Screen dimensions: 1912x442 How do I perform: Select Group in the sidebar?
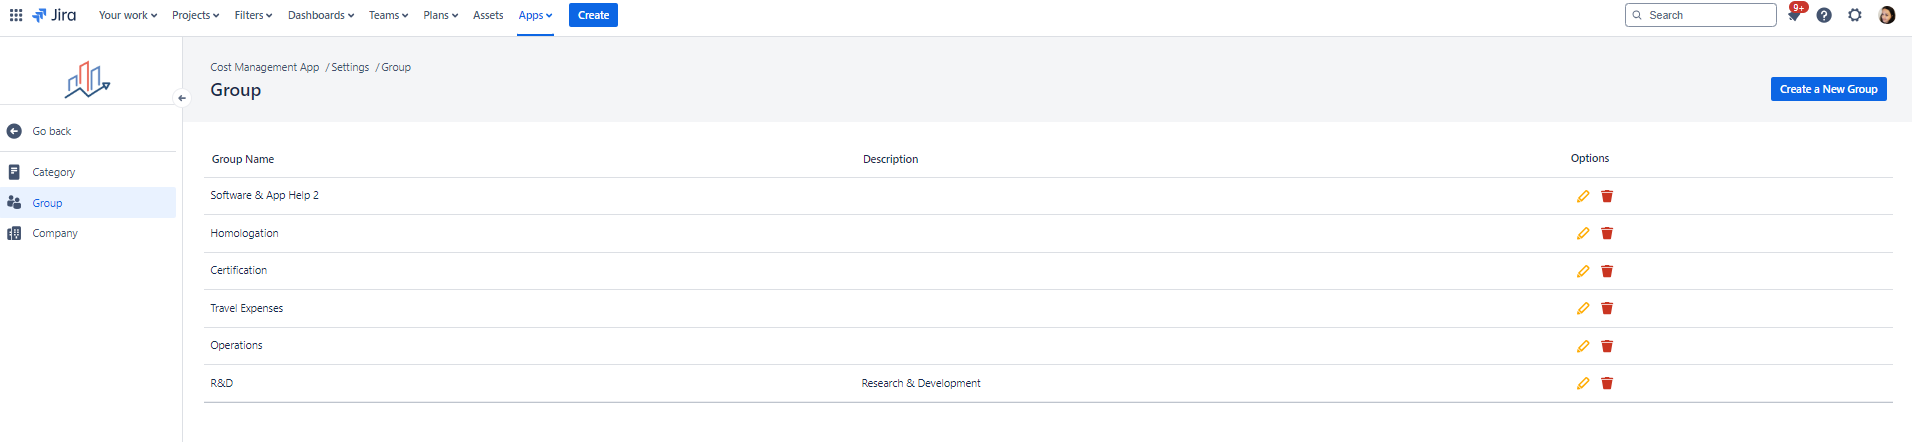pos(88,202)
